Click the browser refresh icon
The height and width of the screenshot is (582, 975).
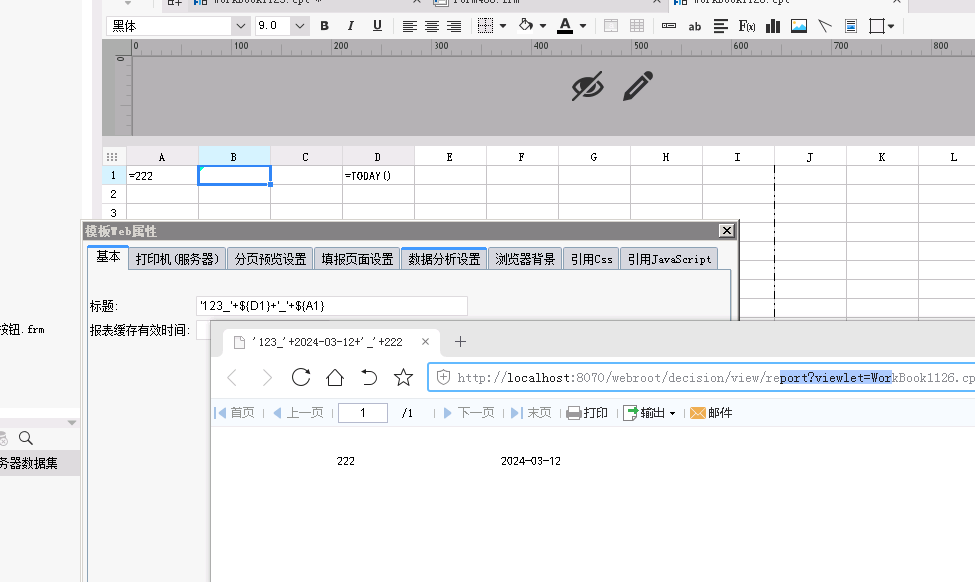301,377
